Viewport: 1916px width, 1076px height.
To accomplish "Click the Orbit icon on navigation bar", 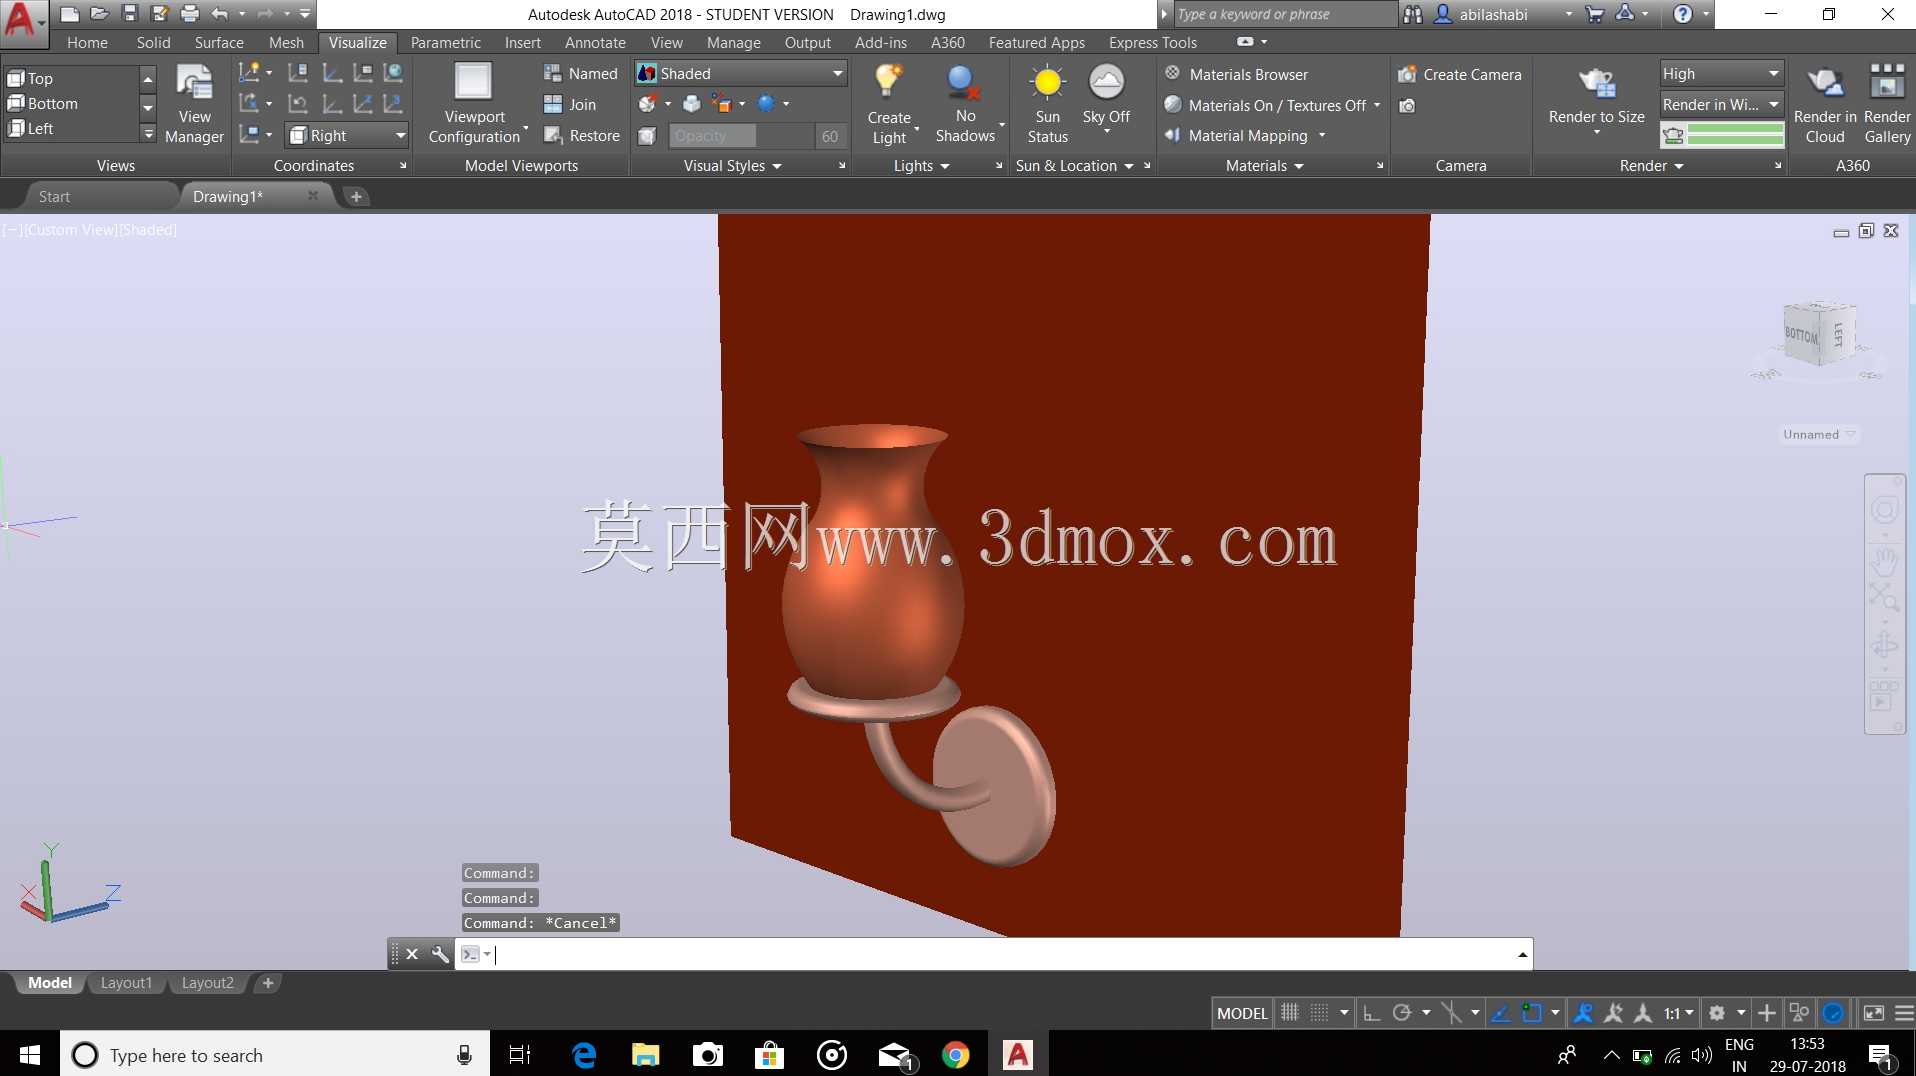I will click(1885, 646).
